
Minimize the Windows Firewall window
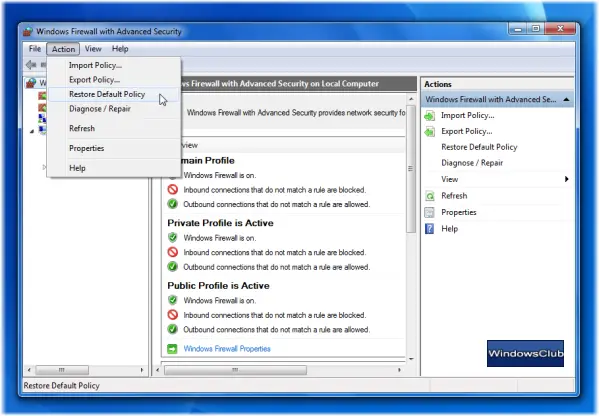(518, 29)
